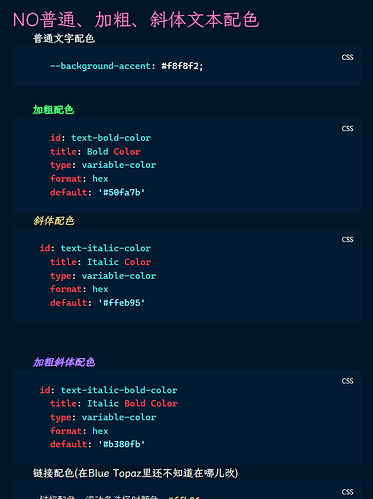Click the CSS label below the 链接配色 heading
Image resolution: width=373 pixels, height=499 pixels.
[347, 492]
